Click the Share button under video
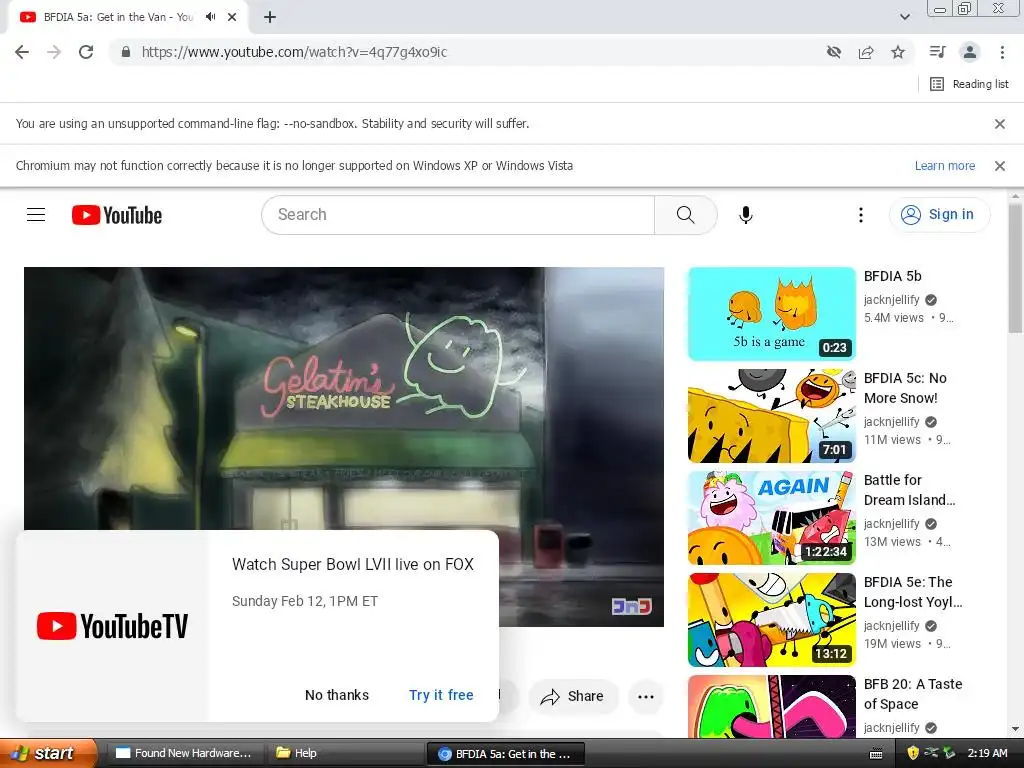Screen dimensions: 1024x768 573,697
